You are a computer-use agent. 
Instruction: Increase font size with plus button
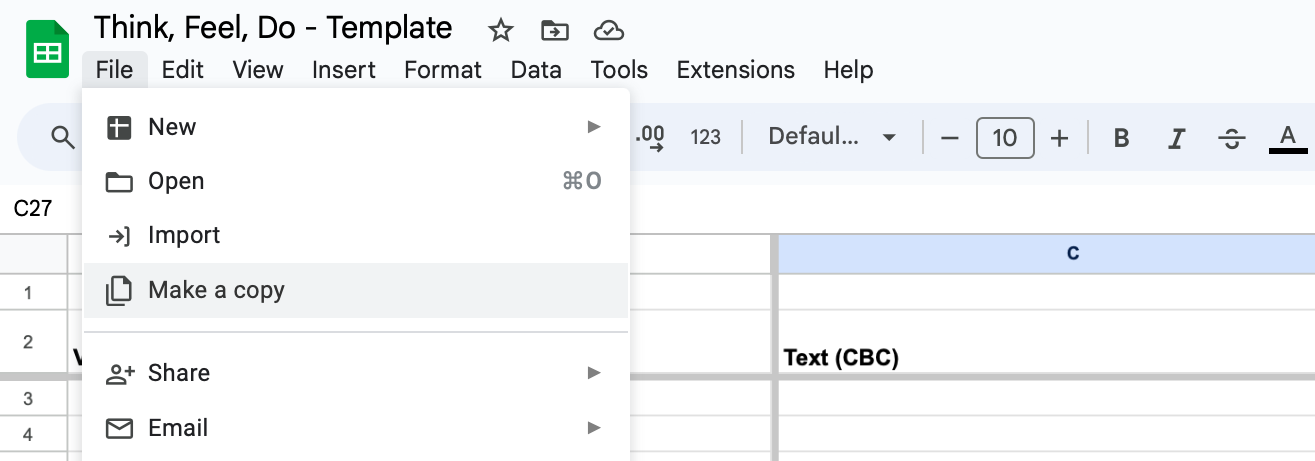click(1060, 137)
